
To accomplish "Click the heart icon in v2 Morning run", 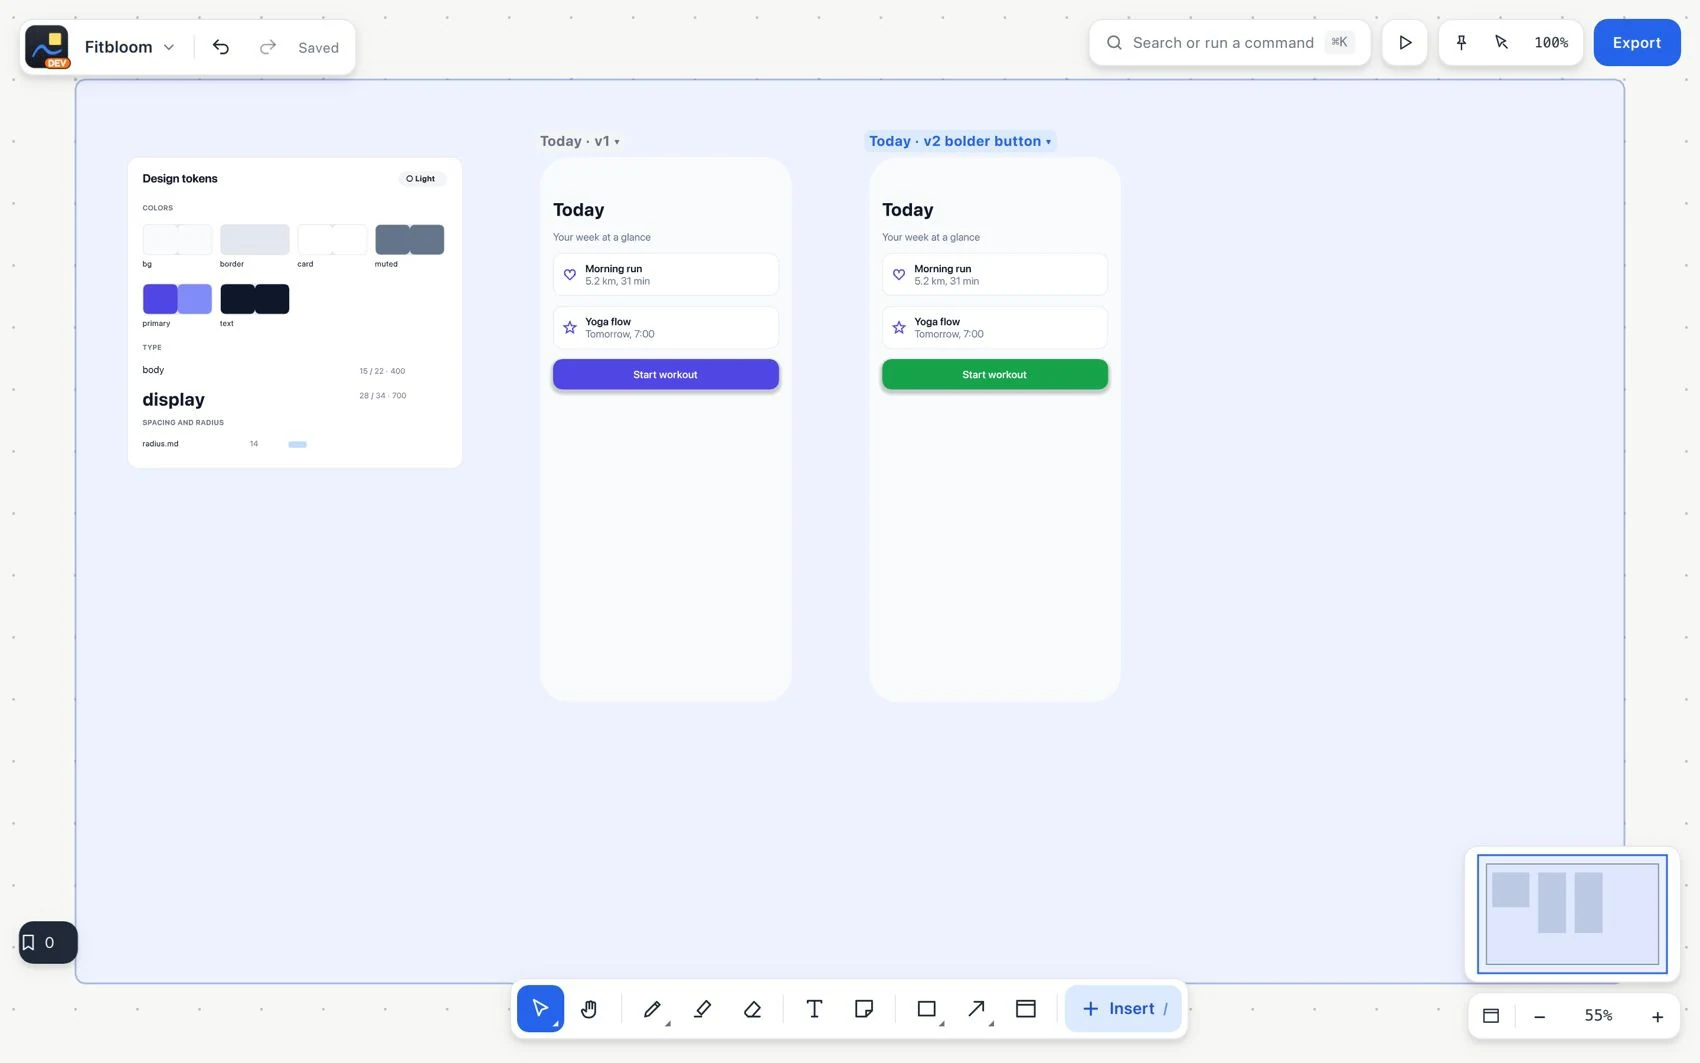I will 898,274.
